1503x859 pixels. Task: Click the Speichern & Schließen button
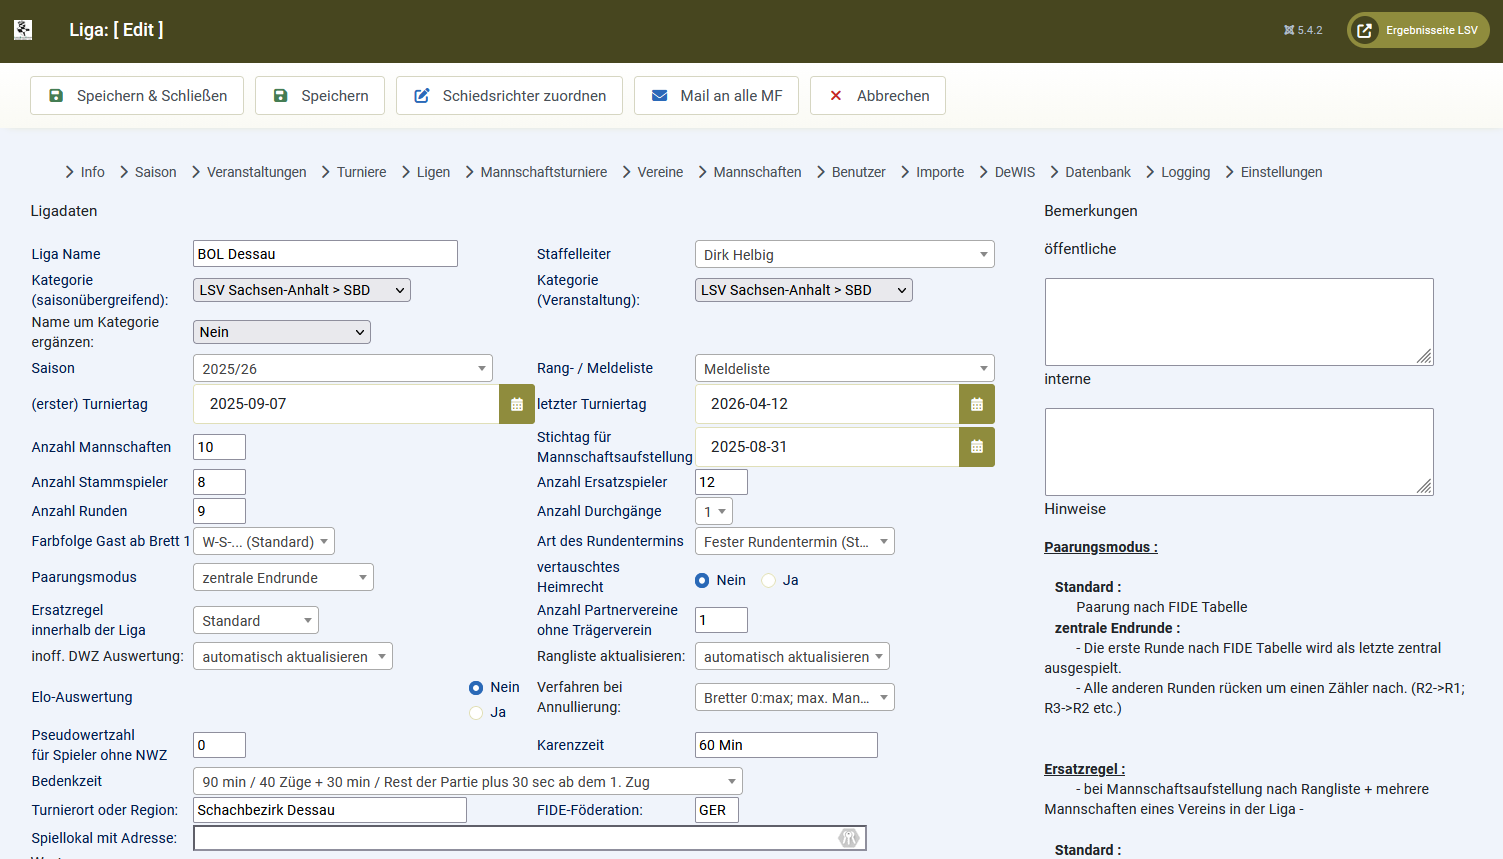pyautogui.click(x=136, y=95)
